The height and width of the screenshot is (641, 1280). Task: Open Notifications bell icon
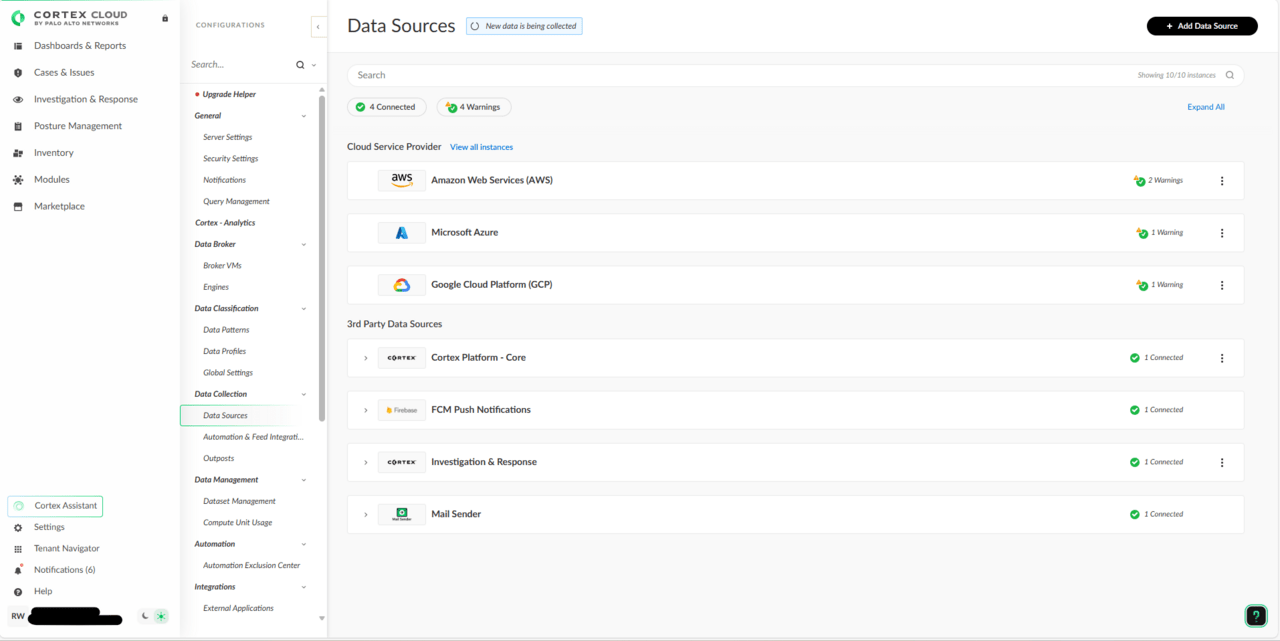click(x=18, y=570)
